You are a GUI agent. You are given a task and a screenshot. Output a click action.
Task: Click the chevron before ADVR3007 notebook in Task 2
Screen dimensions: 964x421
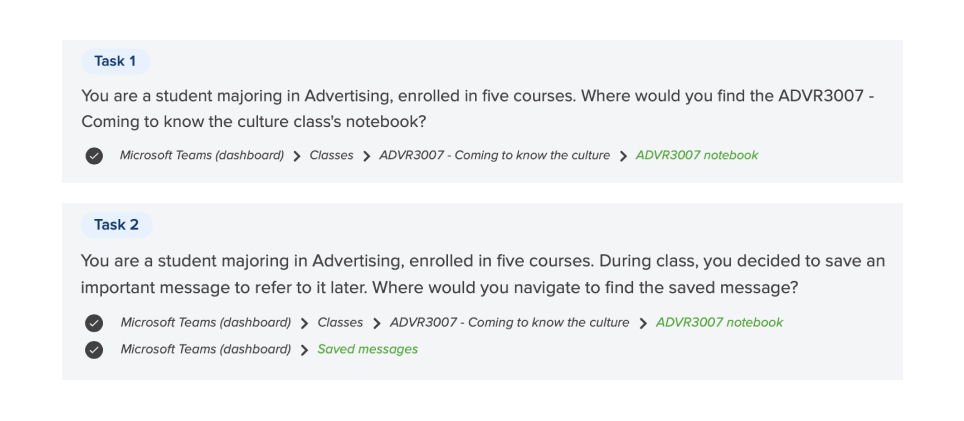pyautogui.click(x=643, y=323)
